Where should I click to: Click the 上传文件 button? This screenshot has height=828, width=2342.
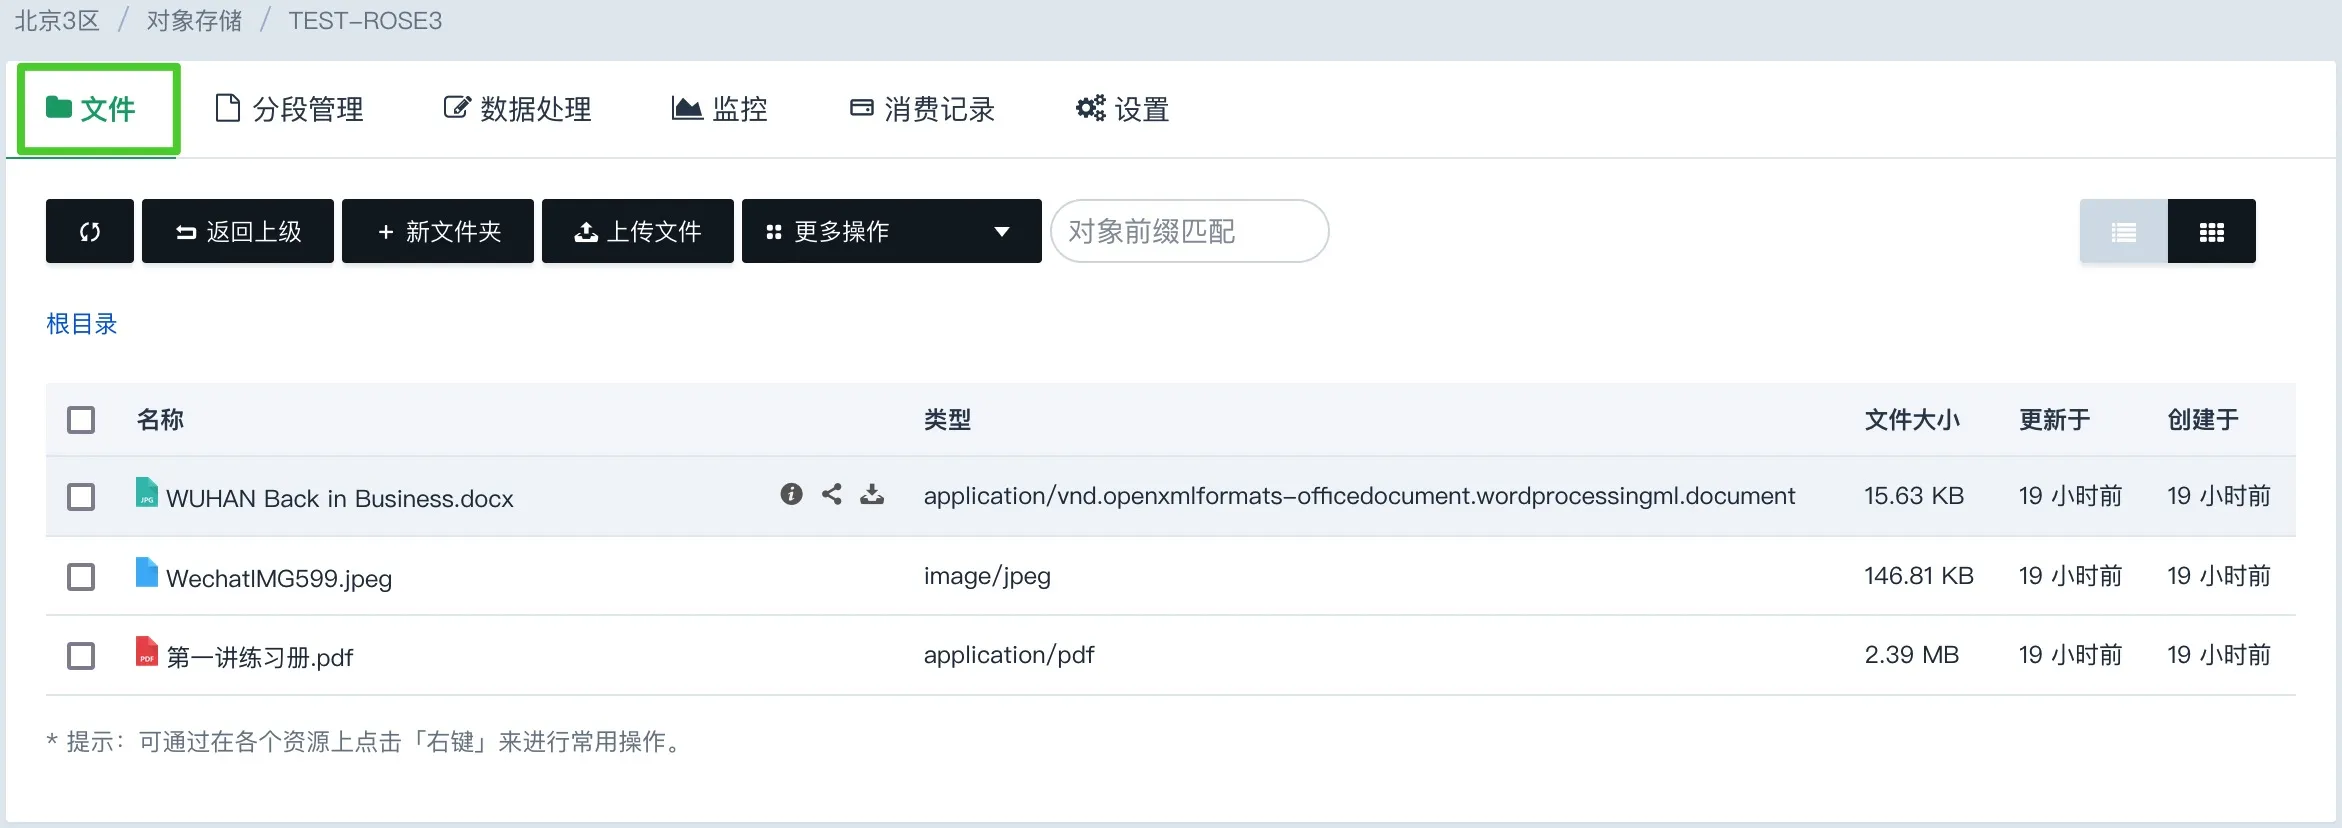coord(638,232)
